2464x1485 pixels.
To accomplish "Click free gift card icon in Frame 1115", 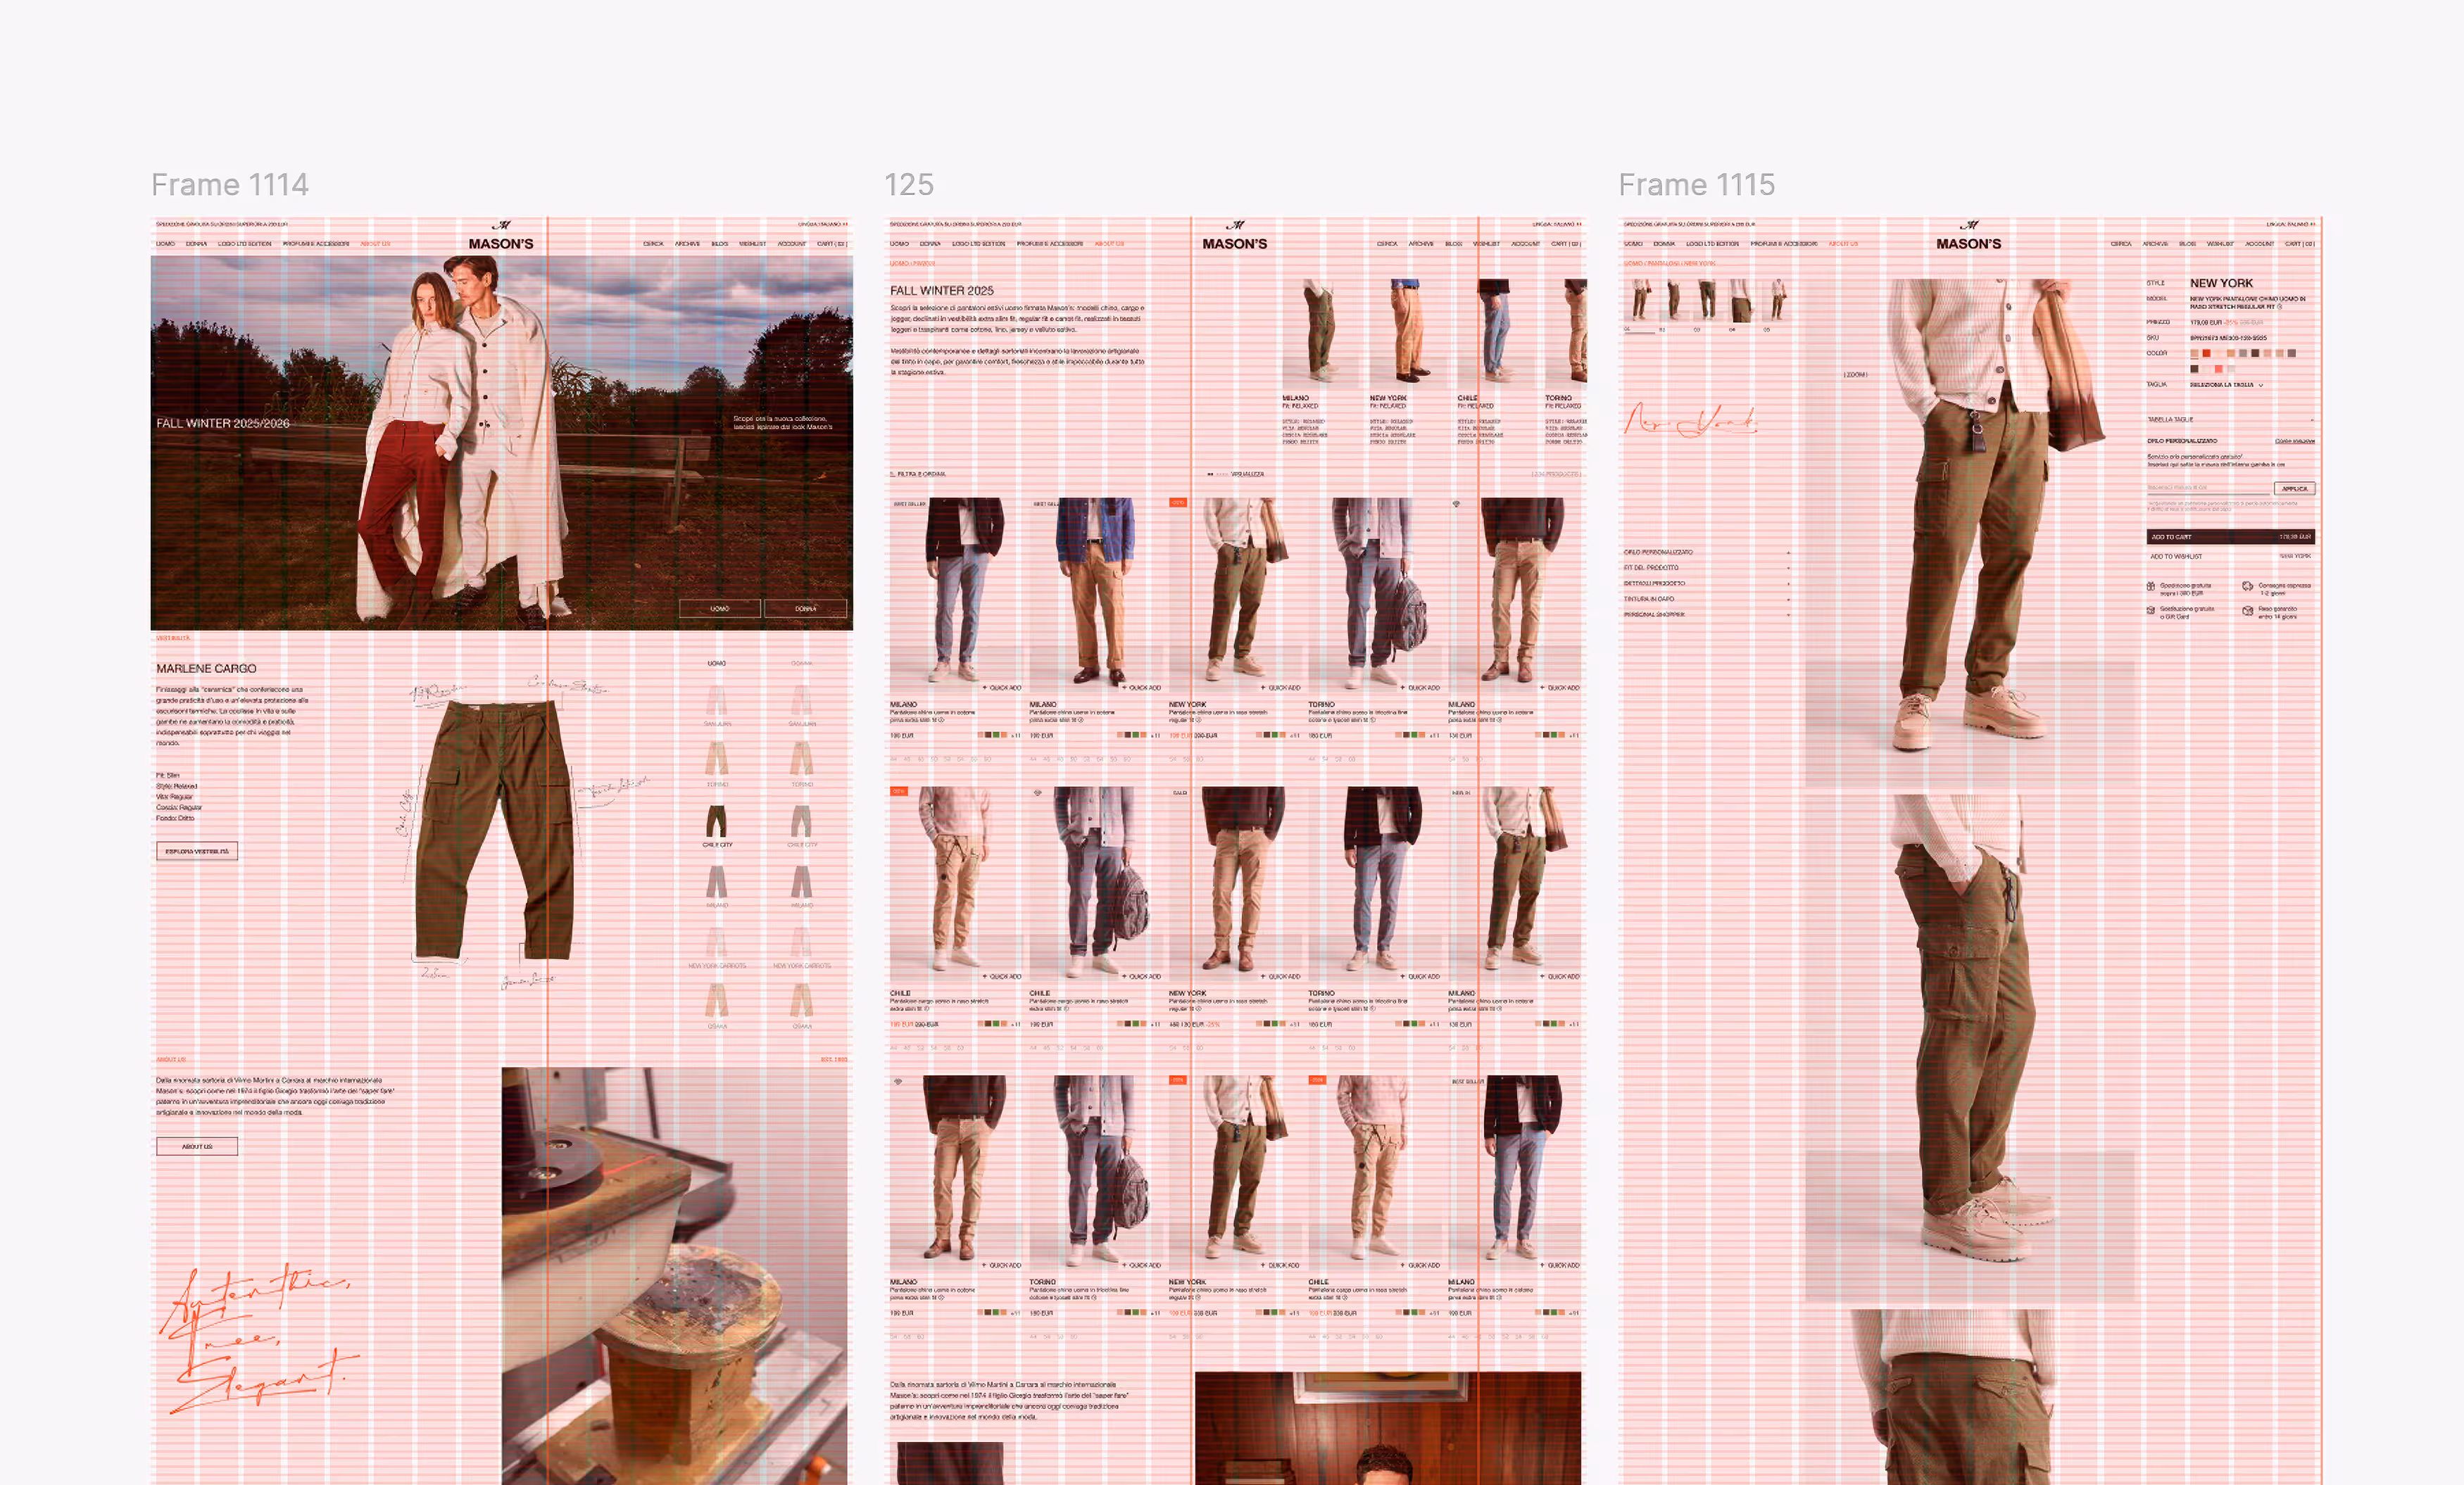I will click(2151, 610).
